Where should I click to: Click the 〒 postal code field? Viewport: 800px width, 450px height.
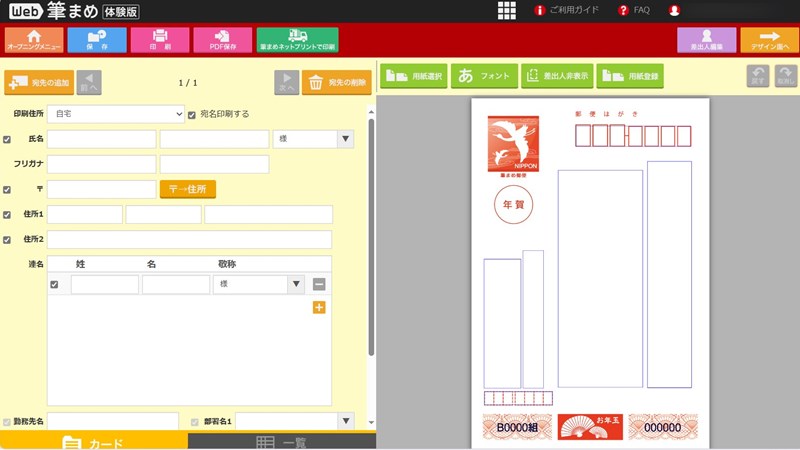coord(102,189)
